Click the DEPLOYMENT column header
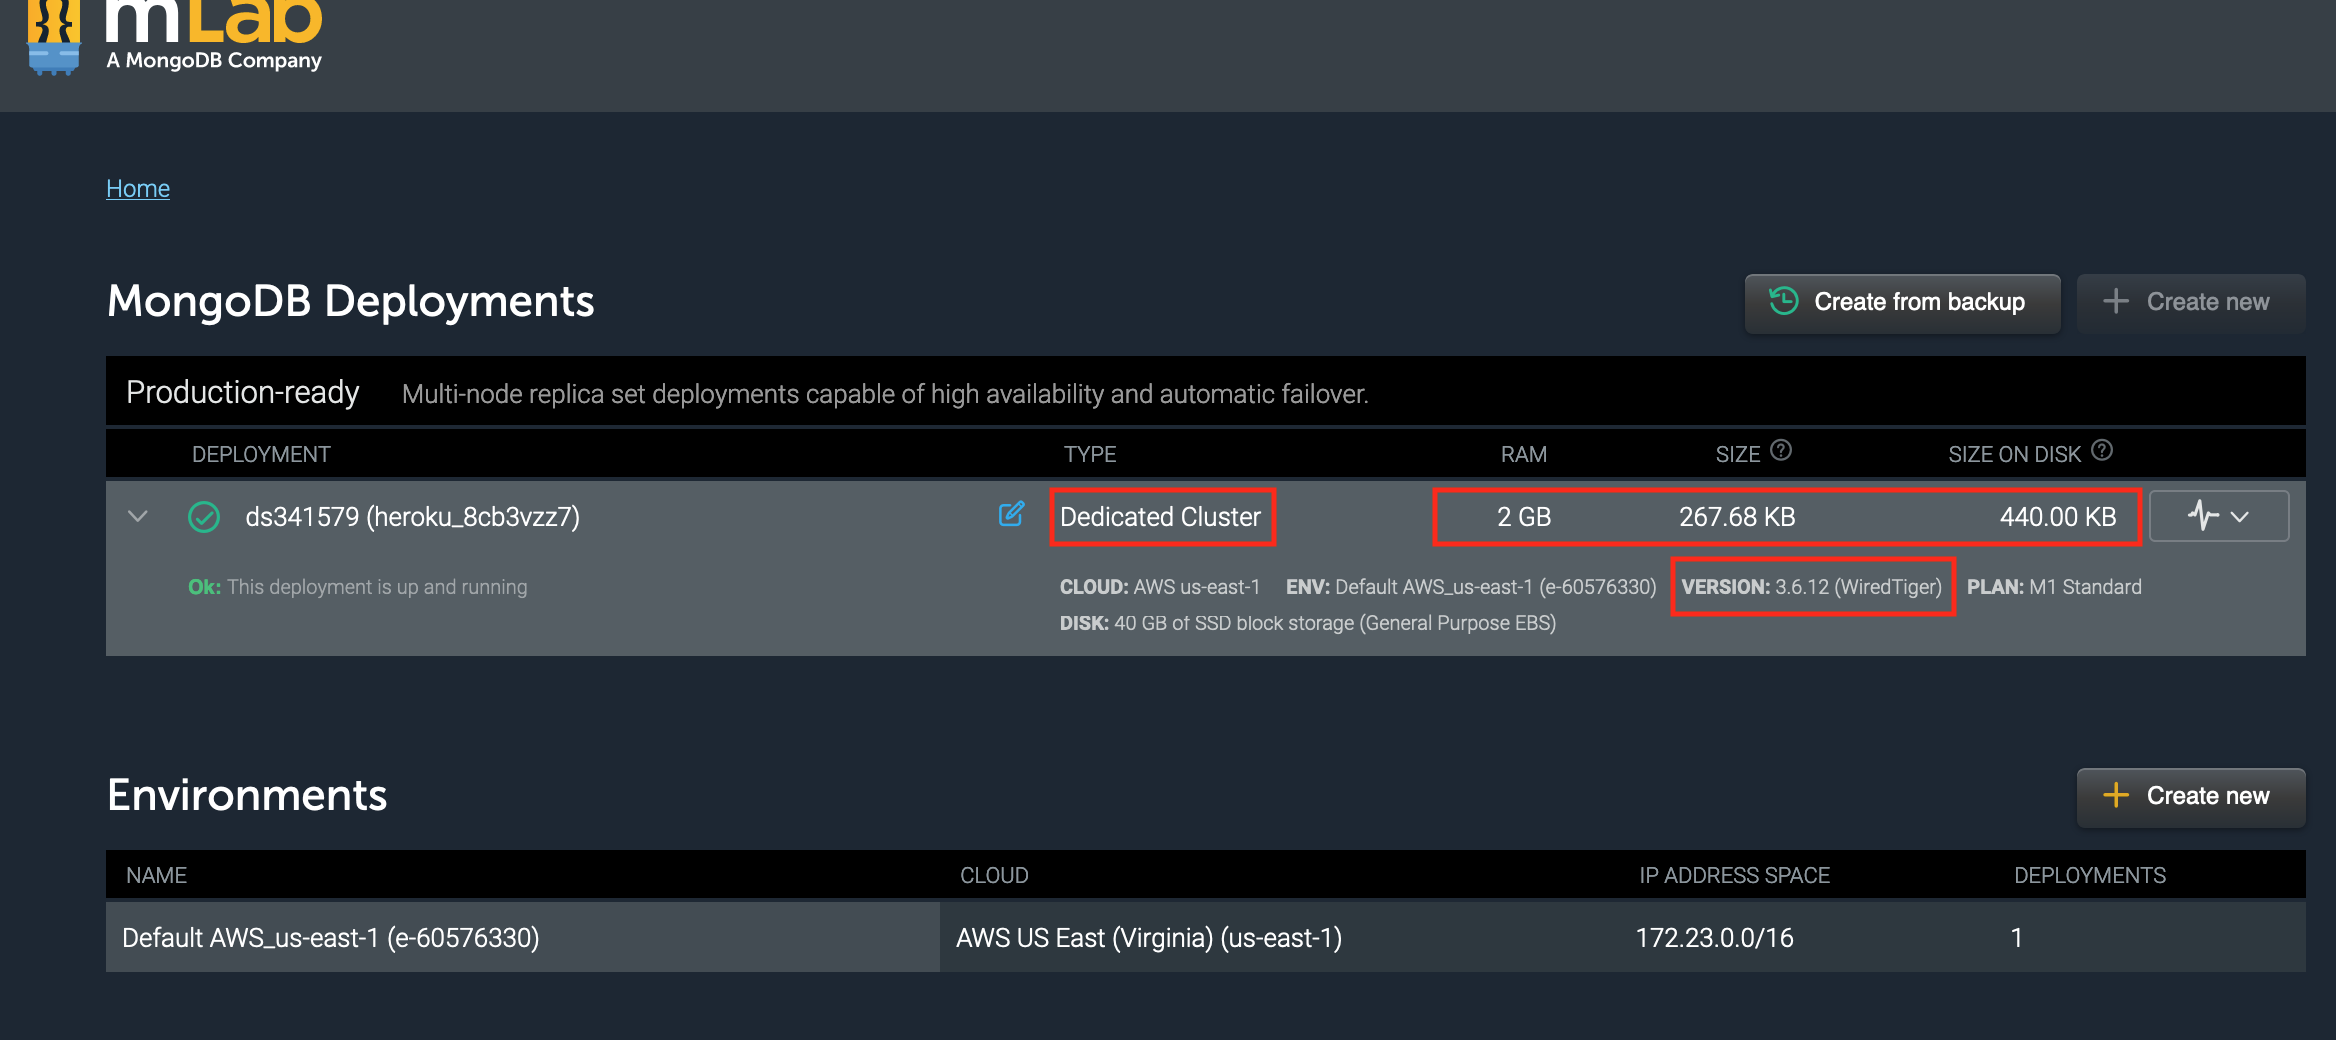 pos(261,454)
